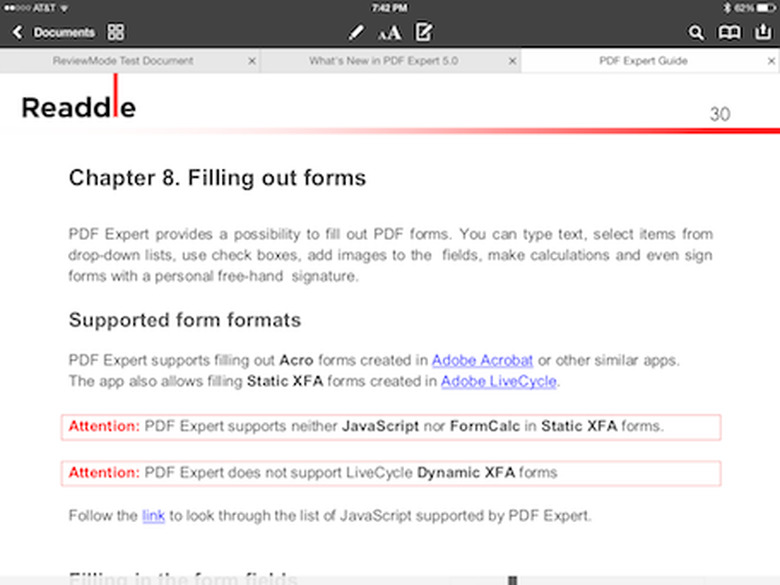Screen dimensions: 780x585
Task: Close the What's New in PDF Expert tab
Action: point(512,61)
